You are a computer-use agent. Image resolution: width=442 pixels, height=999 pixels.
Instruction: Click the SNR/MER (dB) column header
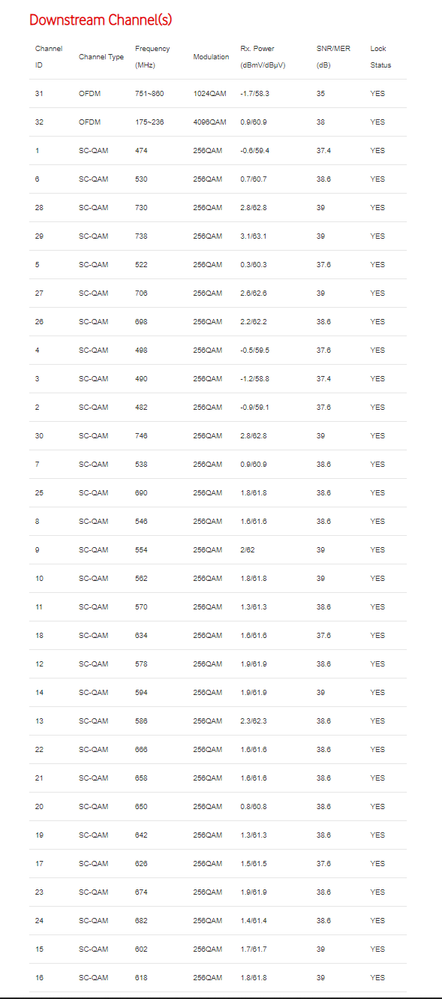[333, 57]
